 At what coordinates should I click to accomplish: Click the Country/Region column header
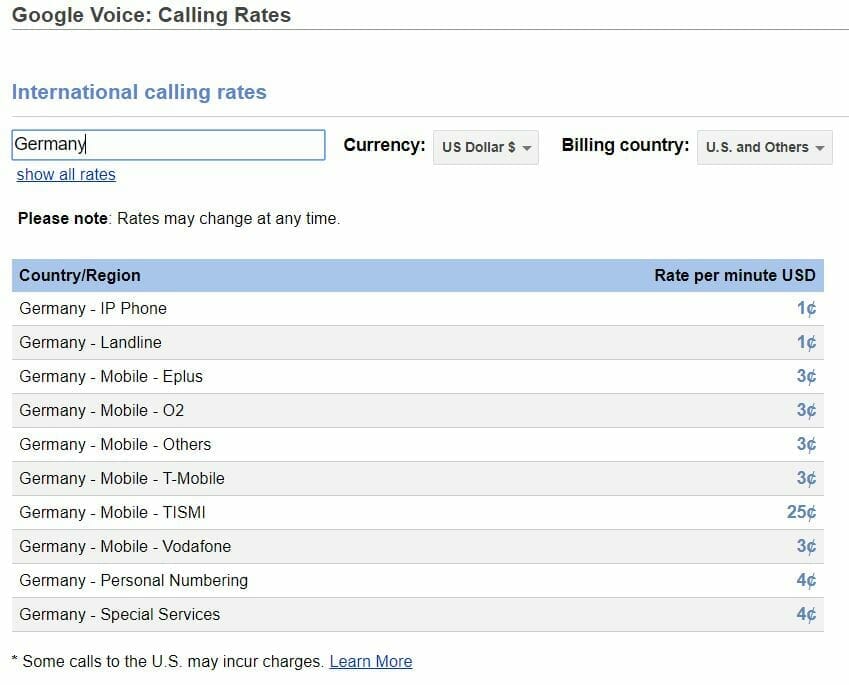point(80,275)
